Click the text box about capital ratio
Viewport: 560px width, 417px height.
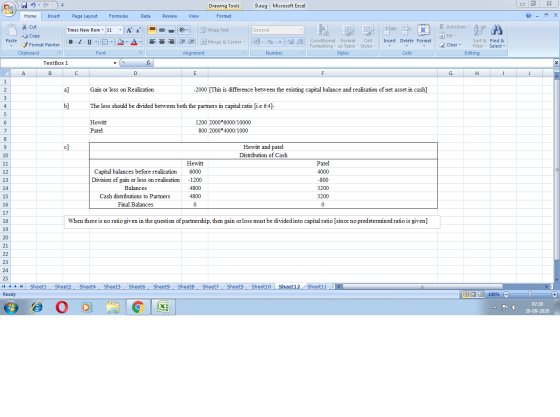252,221
